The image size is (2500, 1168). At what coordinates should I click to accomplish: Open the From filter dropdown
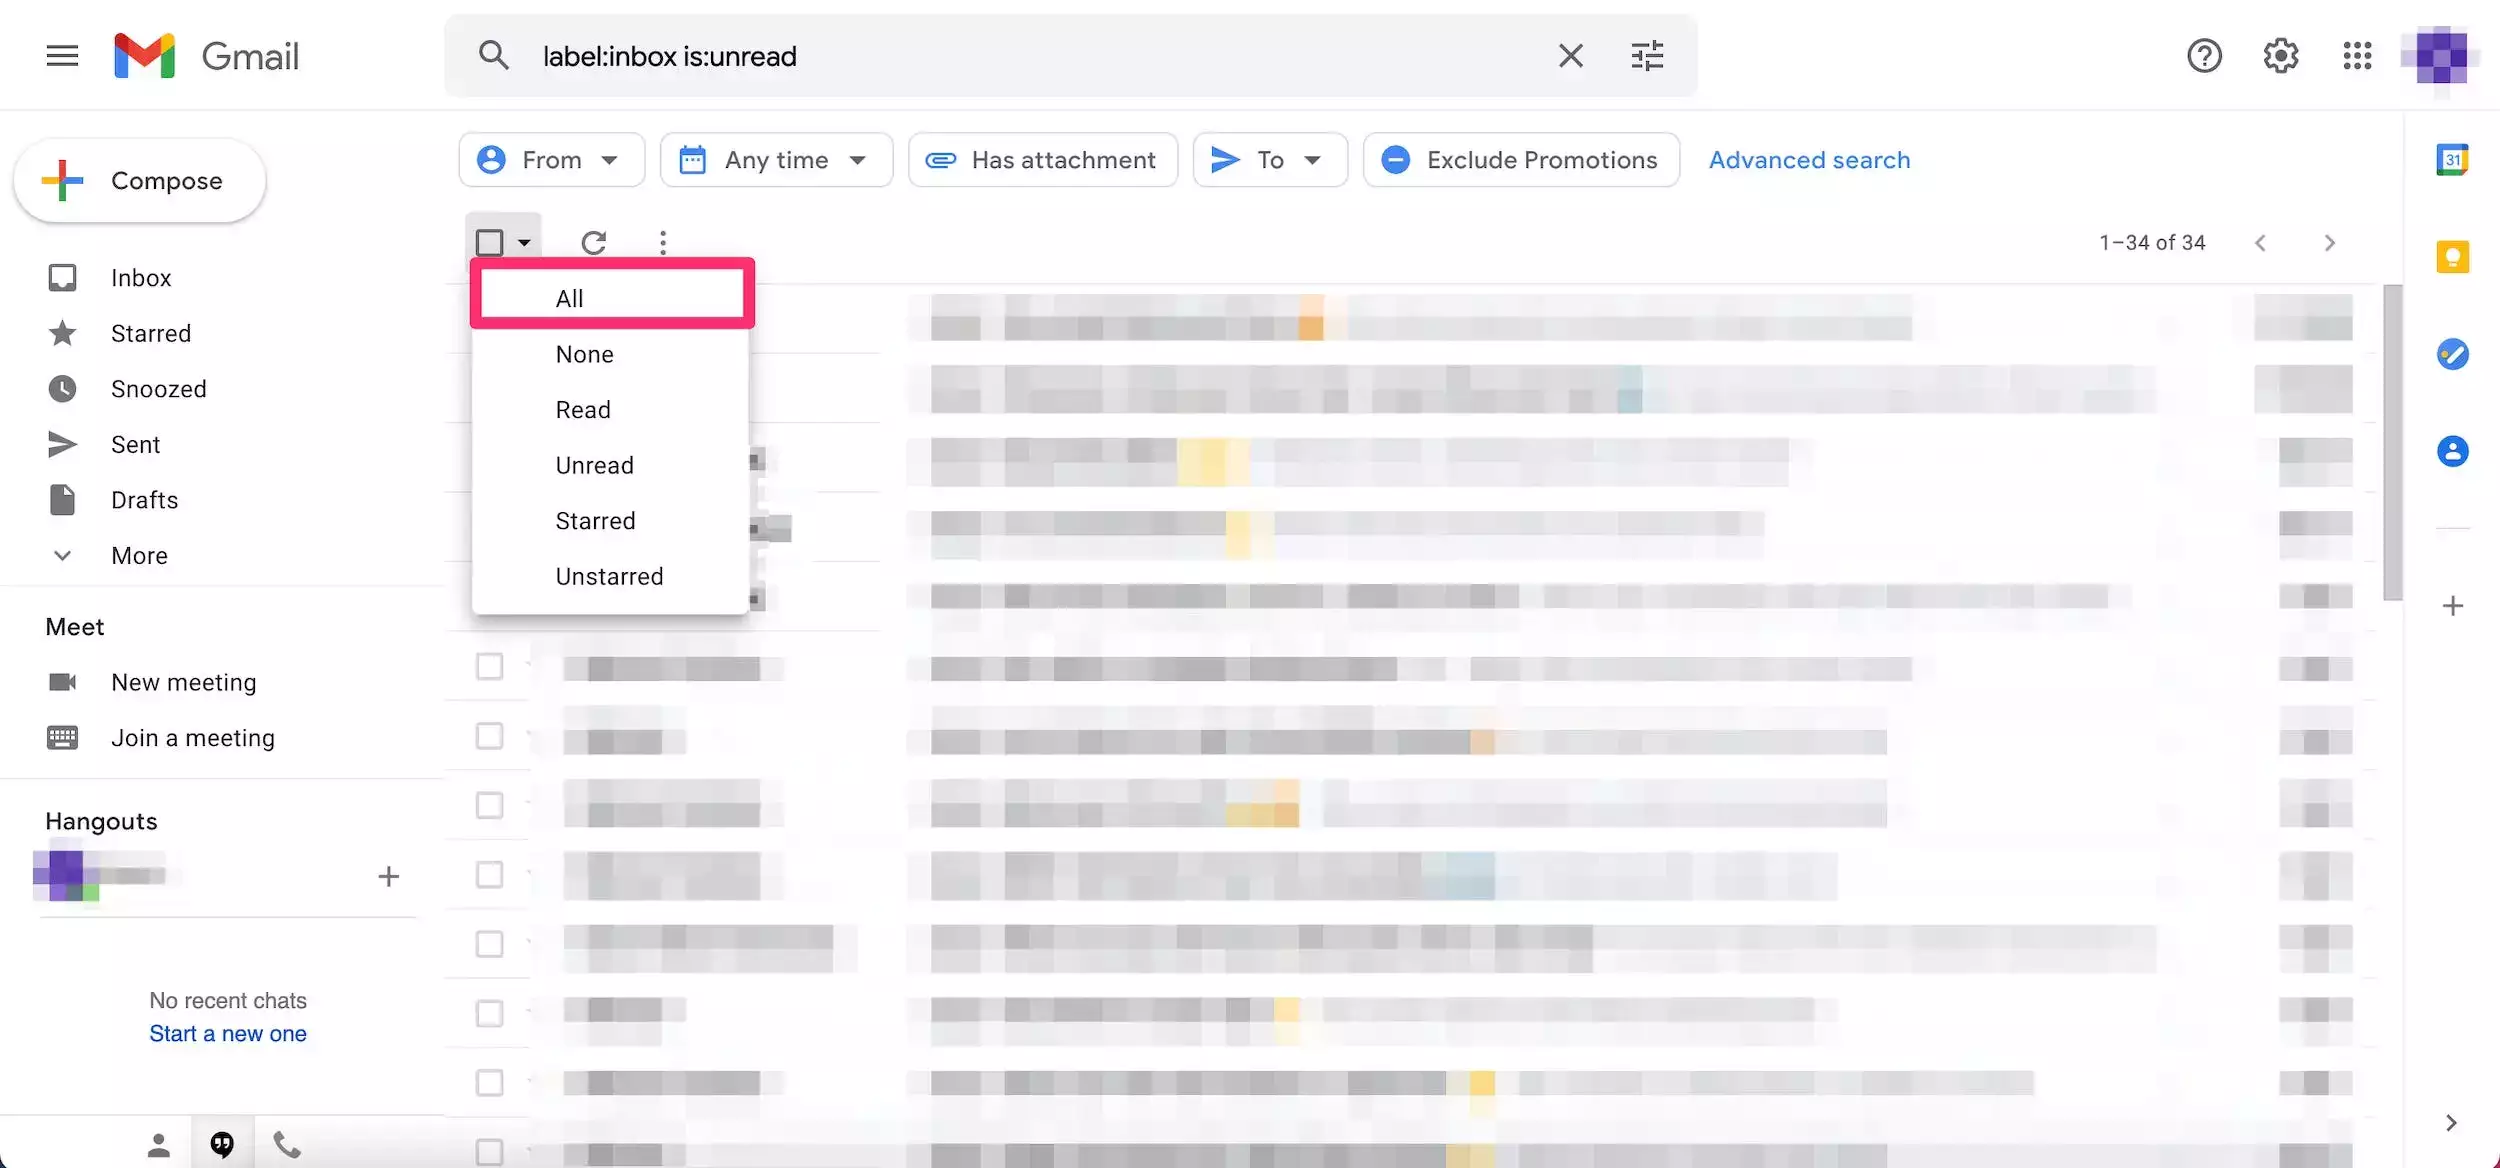[x=552, y=160]
